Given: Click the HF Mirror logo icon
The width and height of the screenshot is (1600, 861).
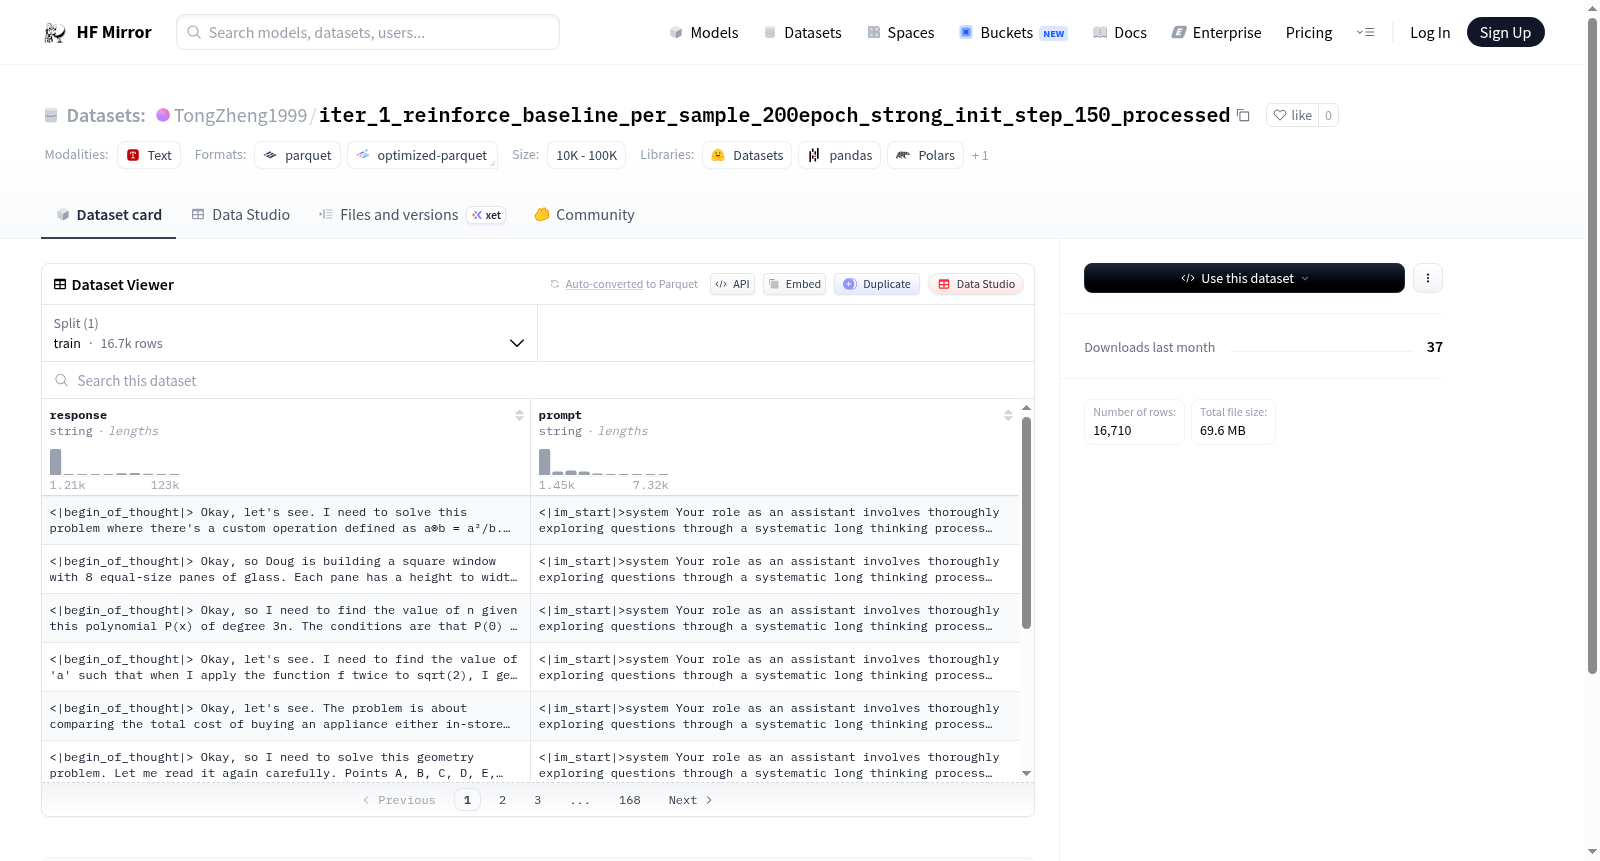Looking at the screenshot, I should (55, 33).
